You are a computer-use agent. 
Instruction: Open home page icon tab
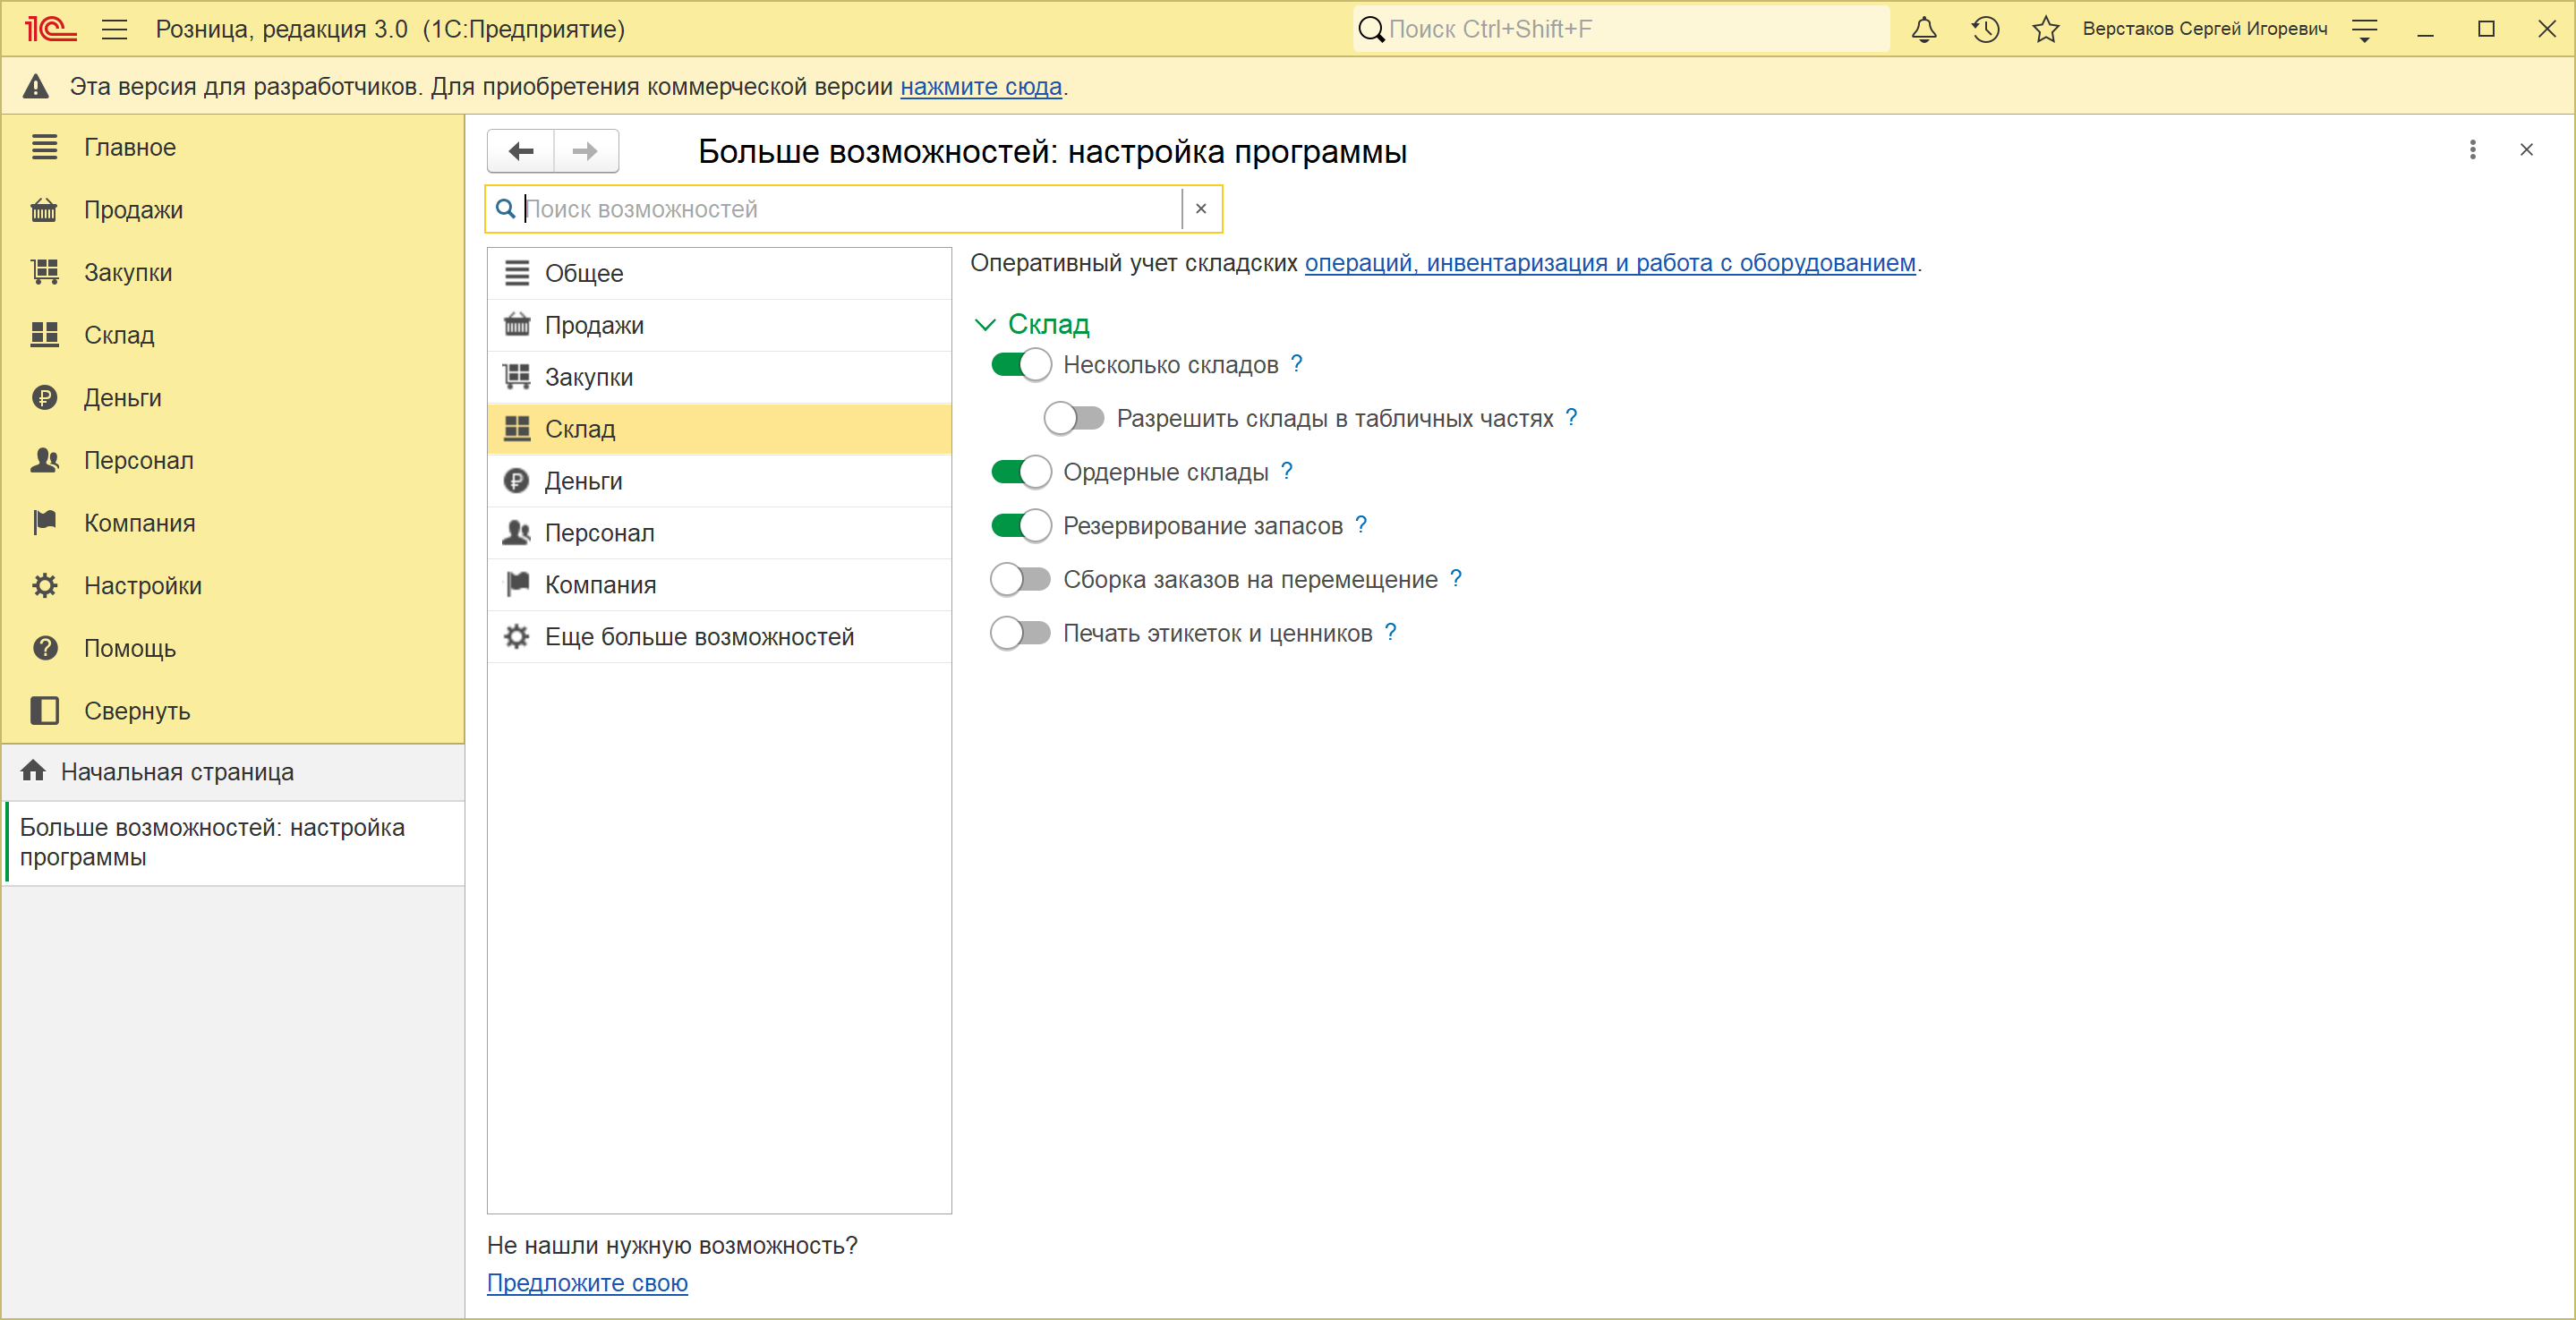pos(33,771)
